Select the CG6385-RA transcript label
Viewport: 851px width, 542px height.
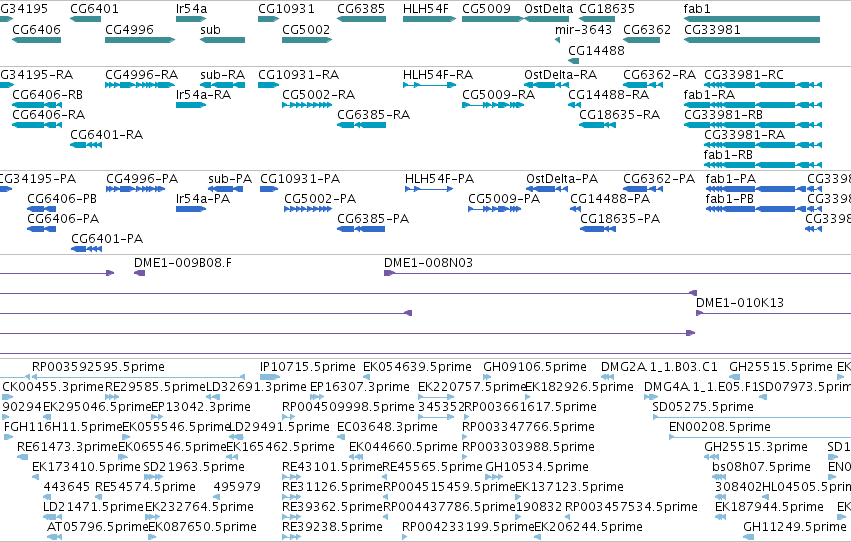pyautogui.click(x=373, y=115)
